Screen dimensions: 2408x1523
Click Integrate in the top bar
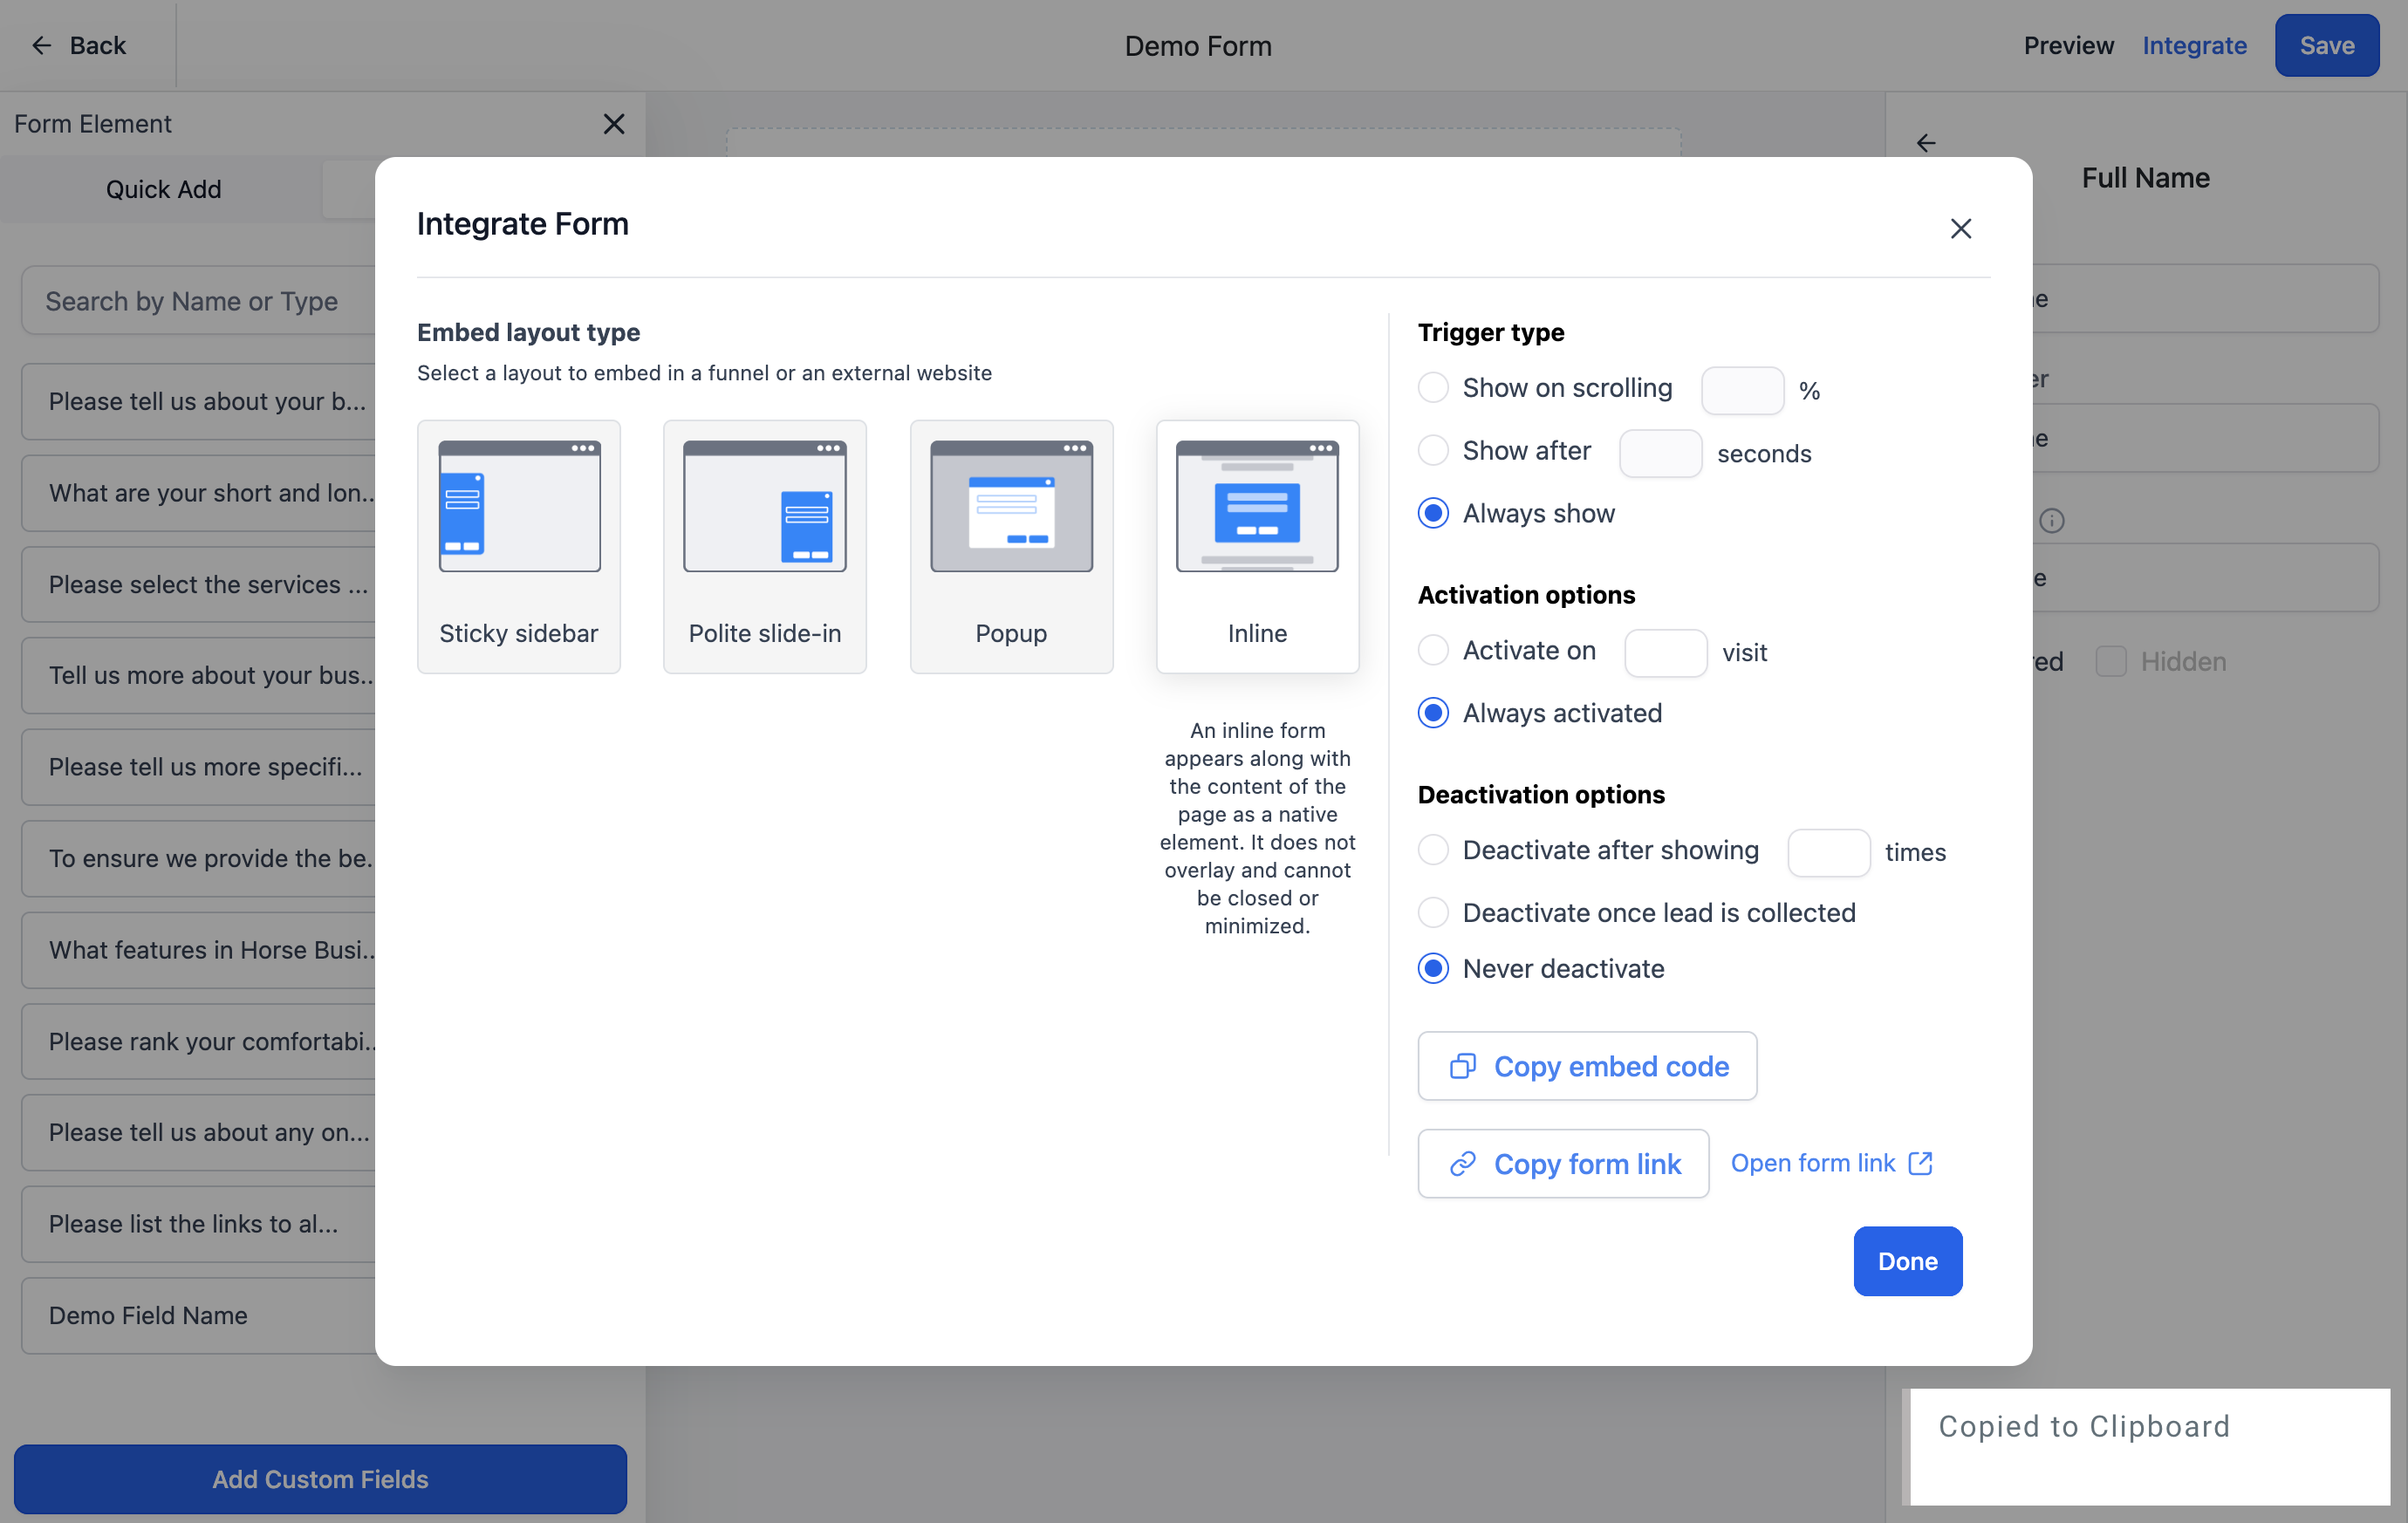[x=2194, y=45]
